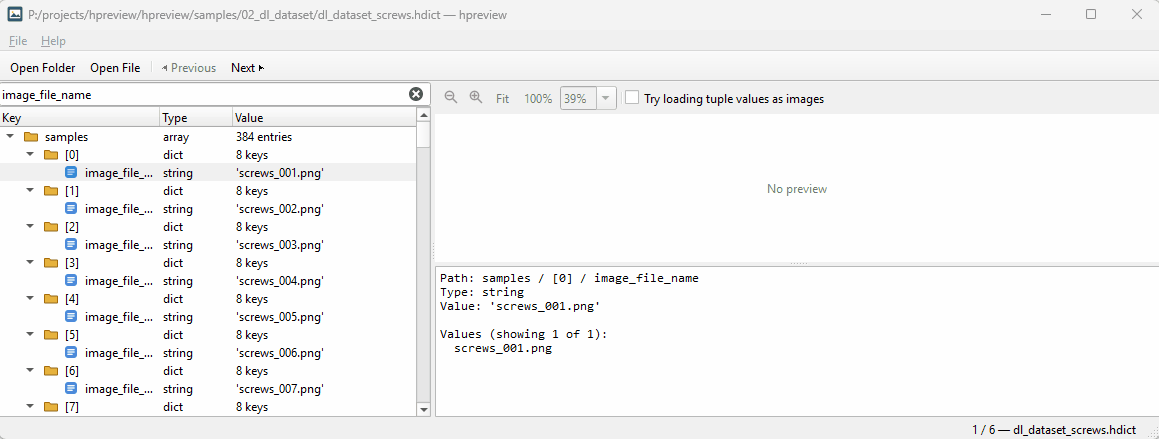The height and width of the screenshot is (439, 1159).
Task: Click the Path line in details pane
Action: pos(569,279)
